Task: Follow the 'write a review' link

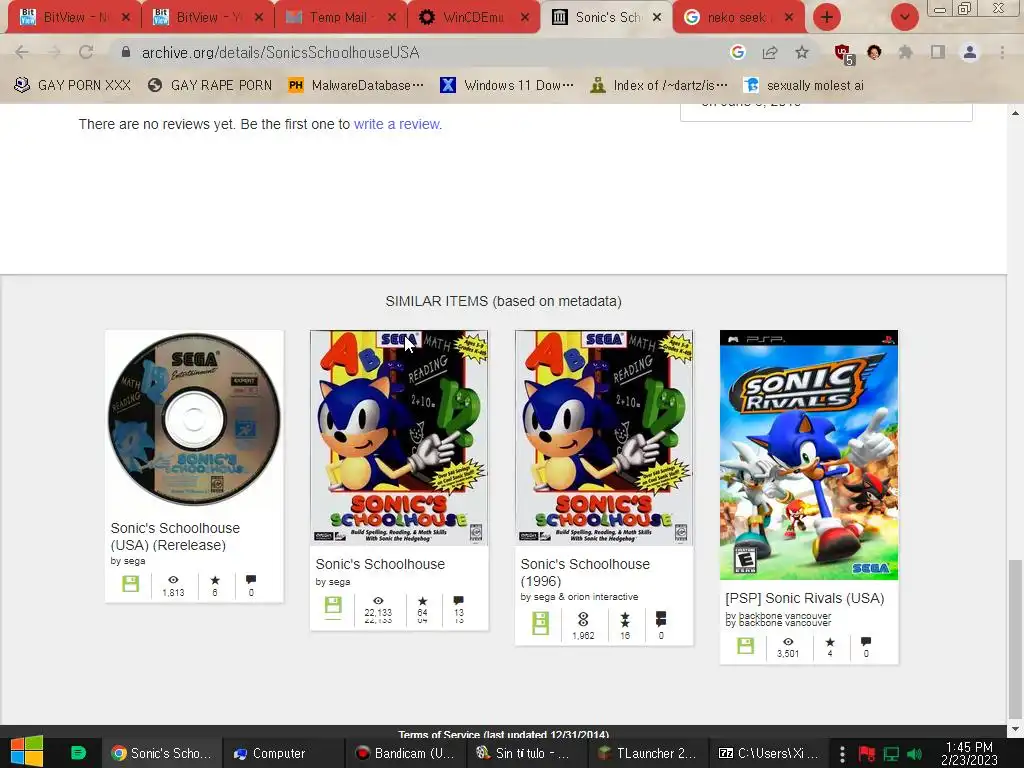Action: point(397,124)
